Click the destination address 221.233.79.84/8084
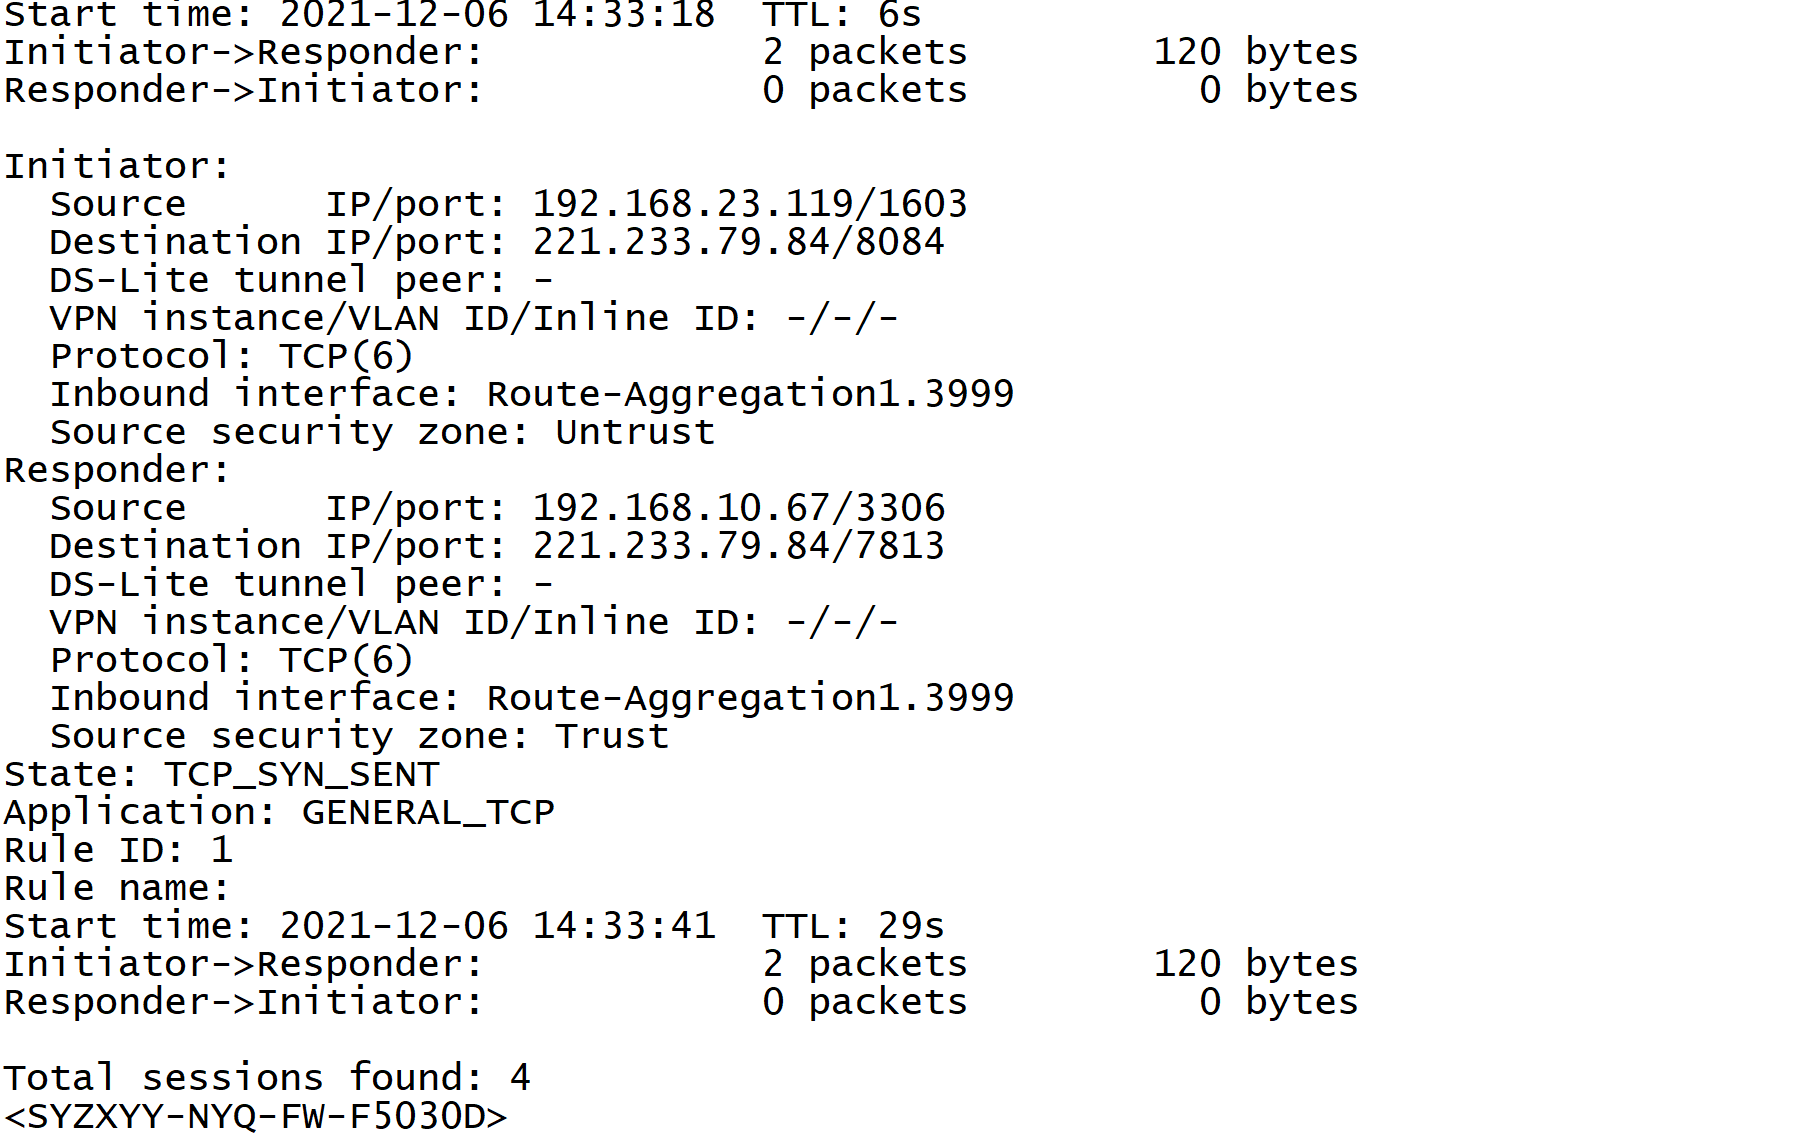The height and width of the screenshot is (1143, 1800). tap(738, 242)
